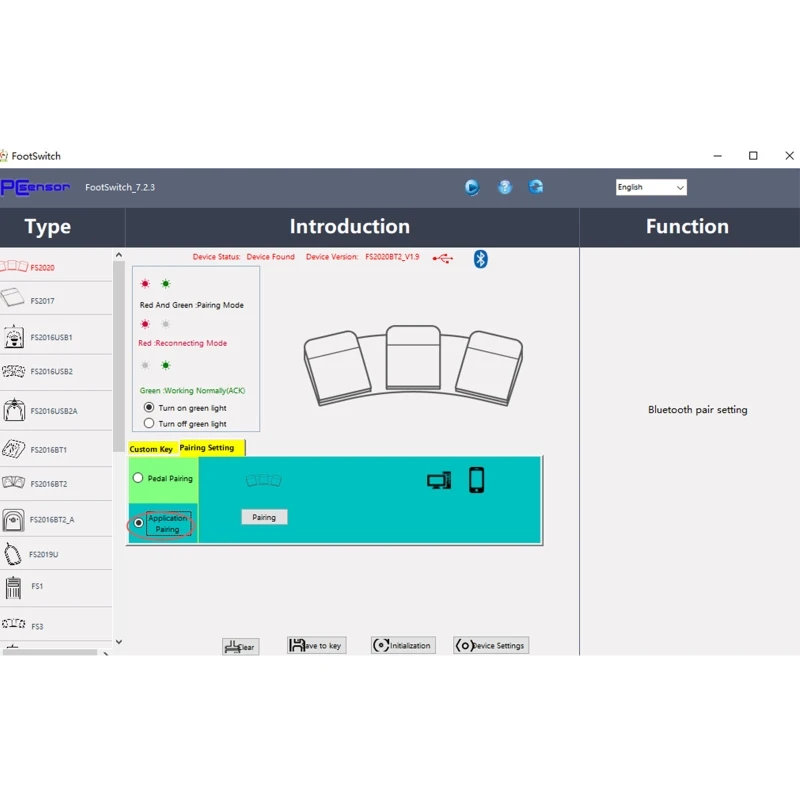Click the middle pedal in the diagram

[x=413, y=358]
